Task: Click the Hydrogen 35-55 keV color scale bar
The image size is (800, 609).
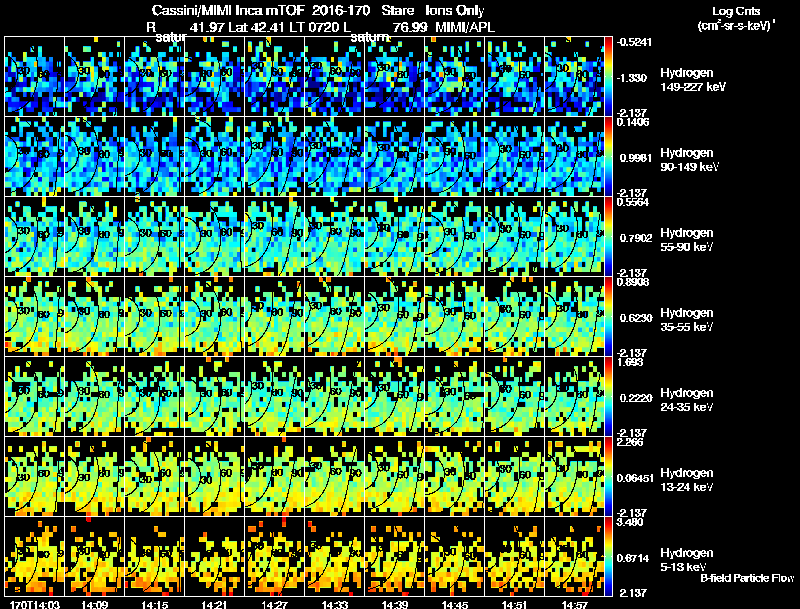Action: tap(608, 317)
